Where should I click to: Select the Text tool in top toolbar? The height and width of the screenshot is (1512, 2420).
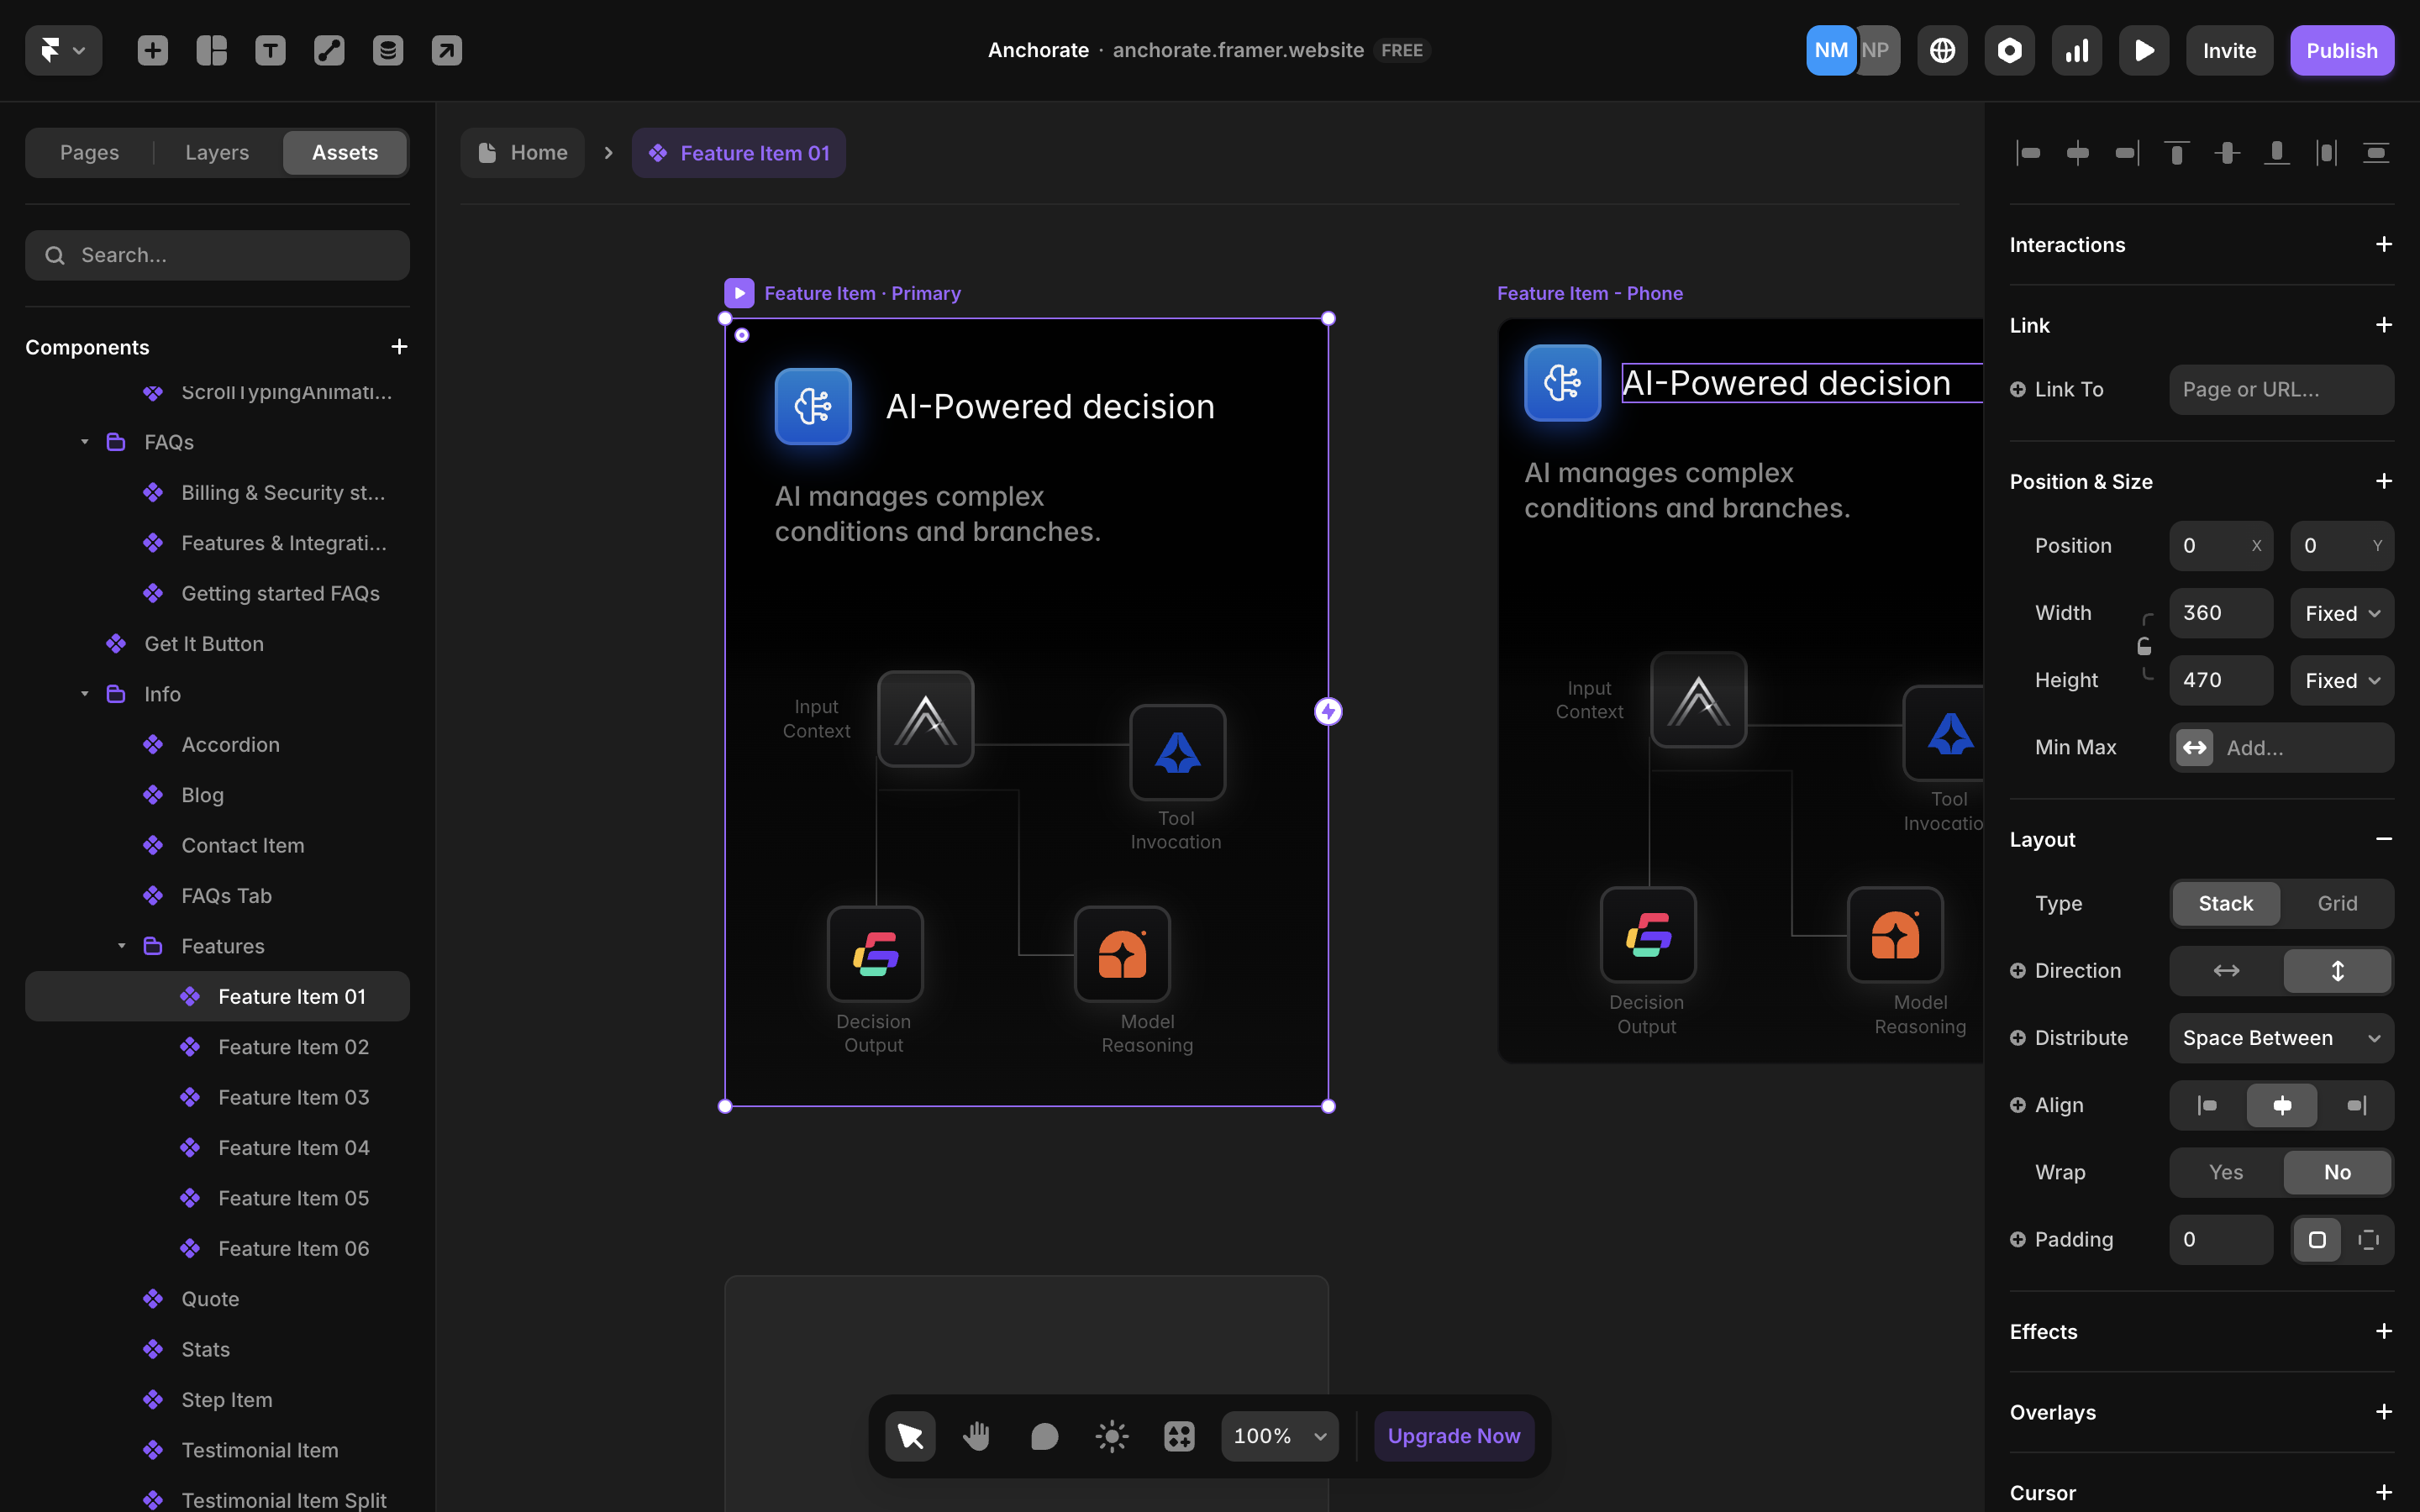click(270, 50)
